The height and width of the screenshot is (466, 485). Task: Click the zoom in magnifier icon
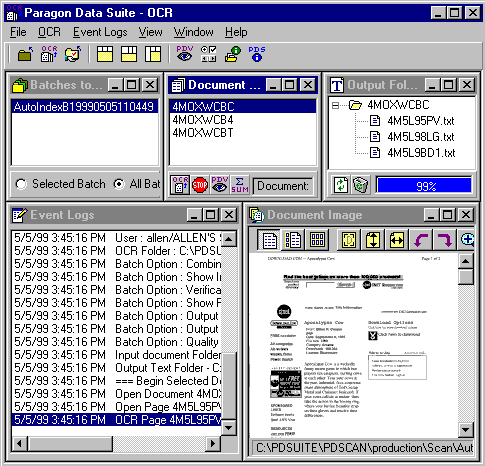(x=467, y=239)
